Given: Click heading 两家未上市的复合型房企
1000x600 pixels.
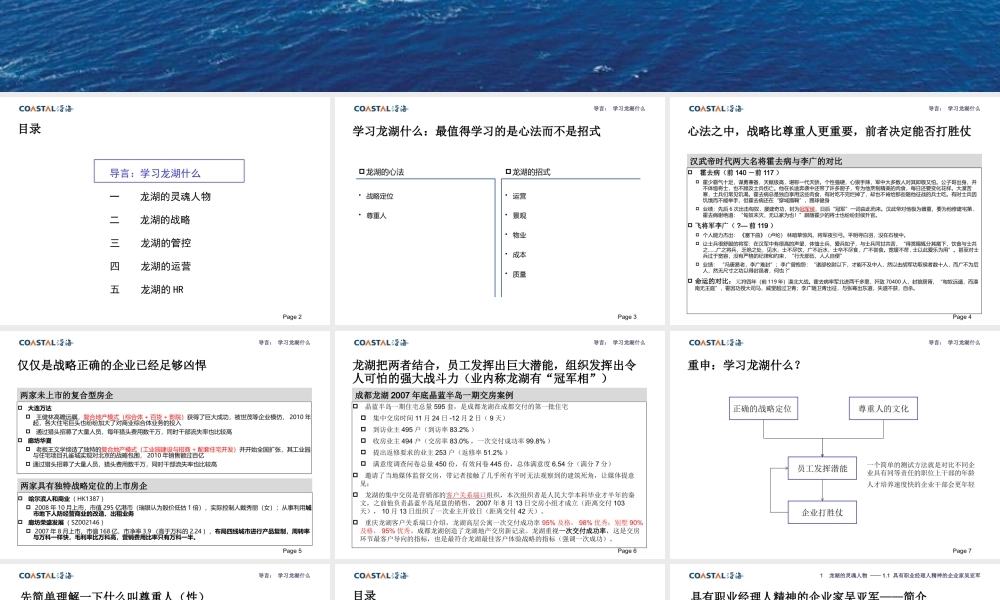Looking at the screenshot, I should click(66, 395).
